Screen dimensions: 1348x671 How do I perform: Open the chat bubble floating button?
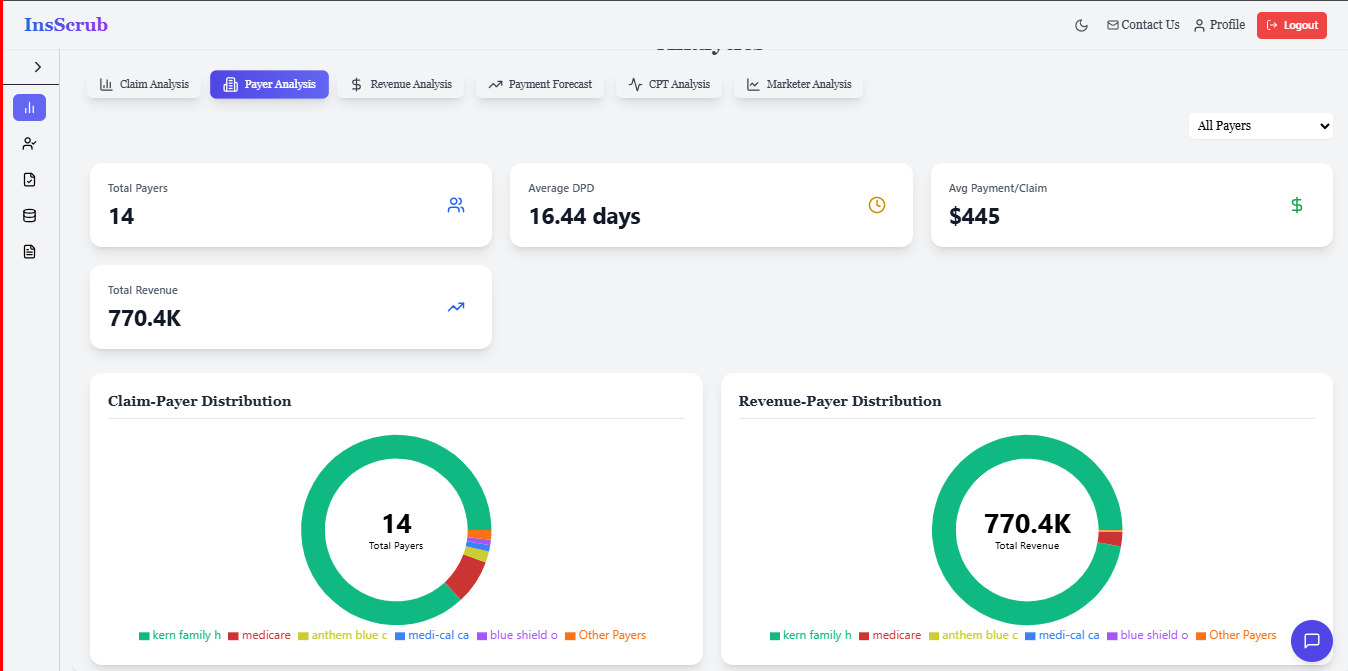pyautogui.click(x=1312, y=640)
